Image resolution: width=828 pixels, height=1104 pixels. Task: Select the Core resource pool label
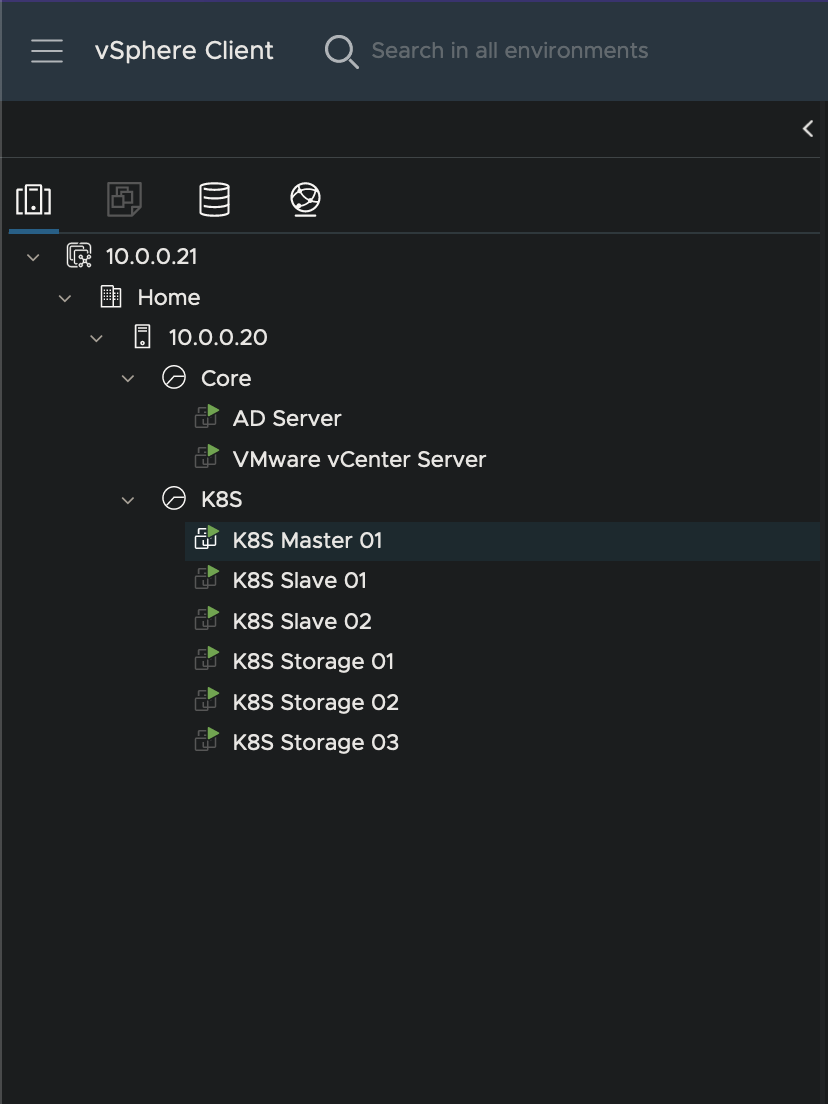pos(226,379)
